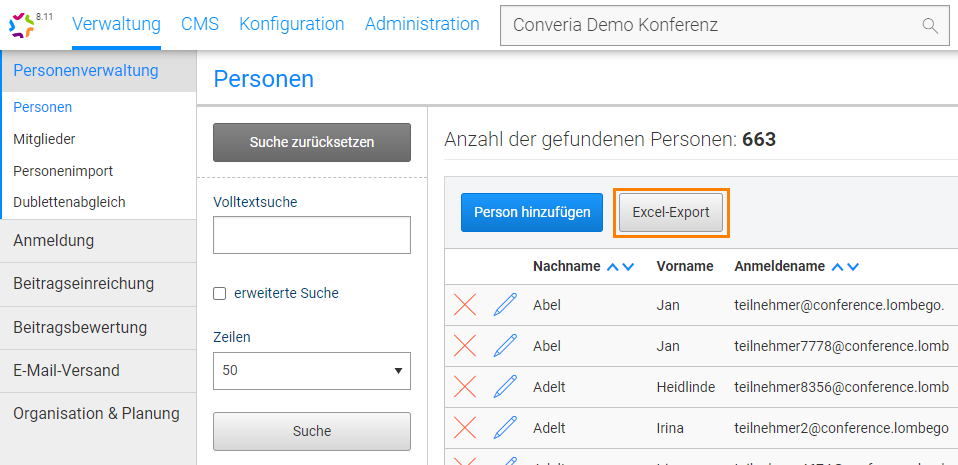Open Dublettenabgleich in the sidebar

point(70,202)
